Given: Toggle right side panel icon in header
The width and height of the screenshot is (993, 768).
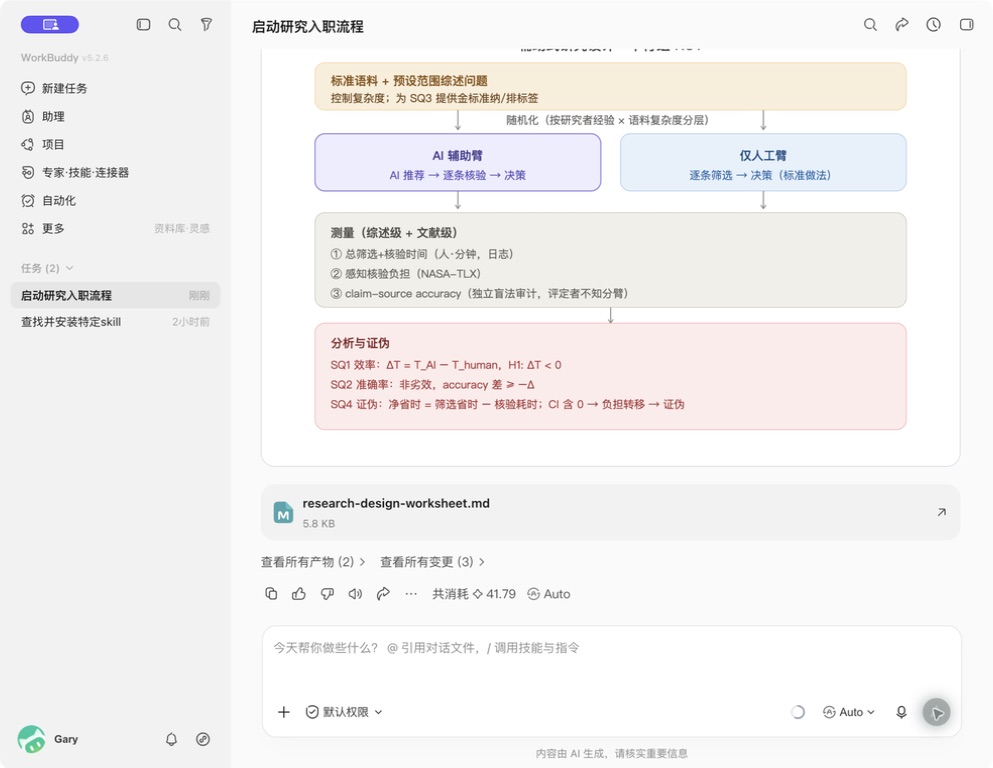Looking at the screenshot, I should click(966, 25).
